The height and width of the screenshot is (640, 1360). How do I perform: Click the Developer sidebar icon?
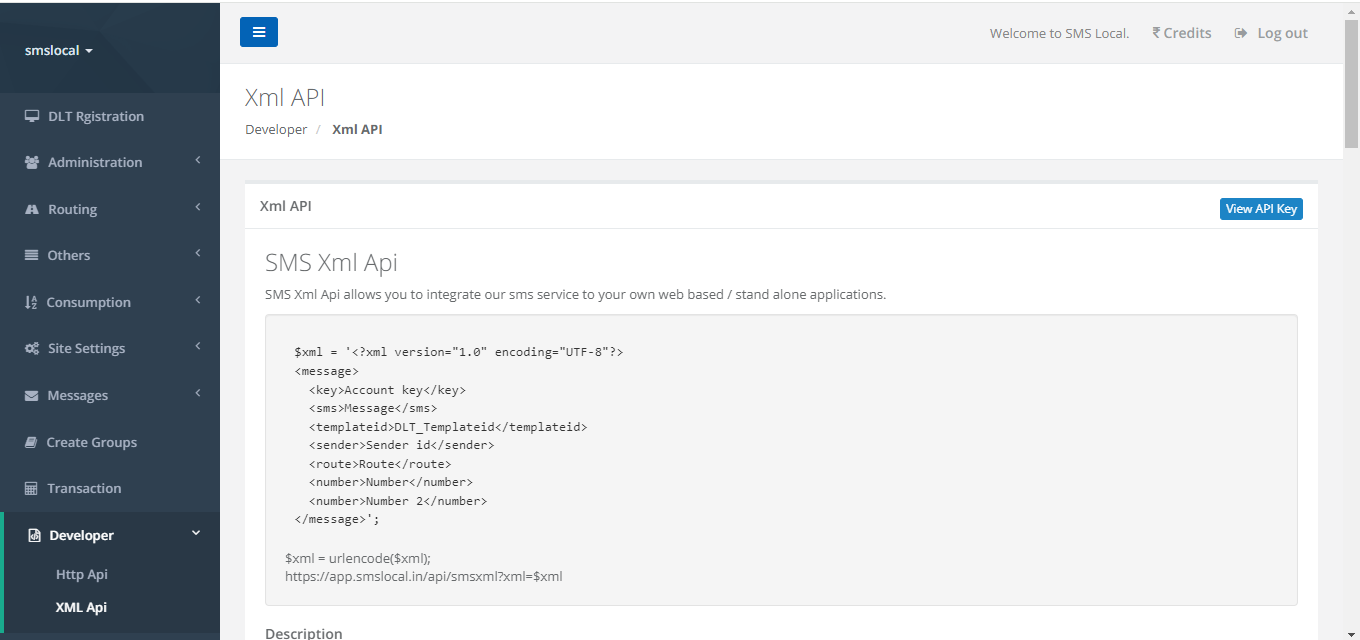[32, 534]
